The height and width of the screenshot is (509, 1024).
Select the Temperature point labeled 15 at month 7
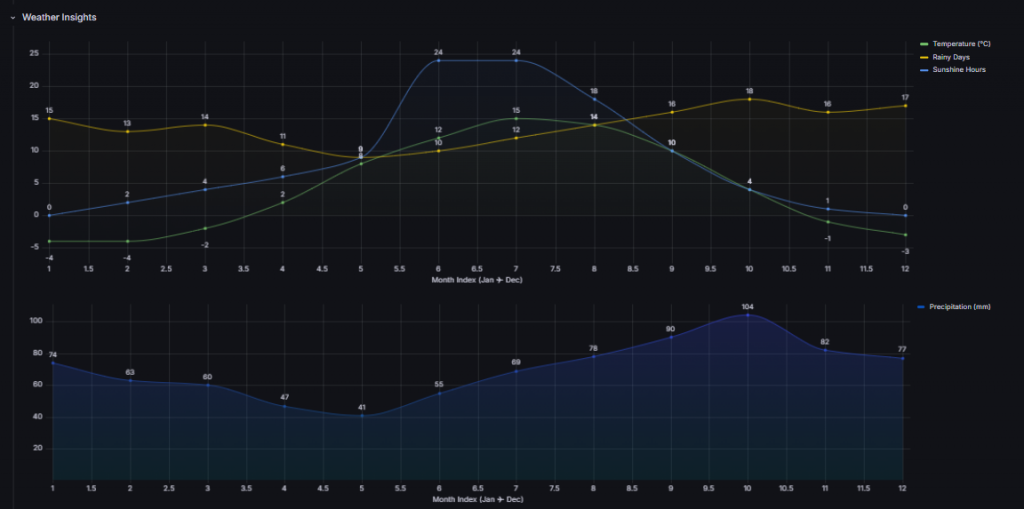point(516,118)
